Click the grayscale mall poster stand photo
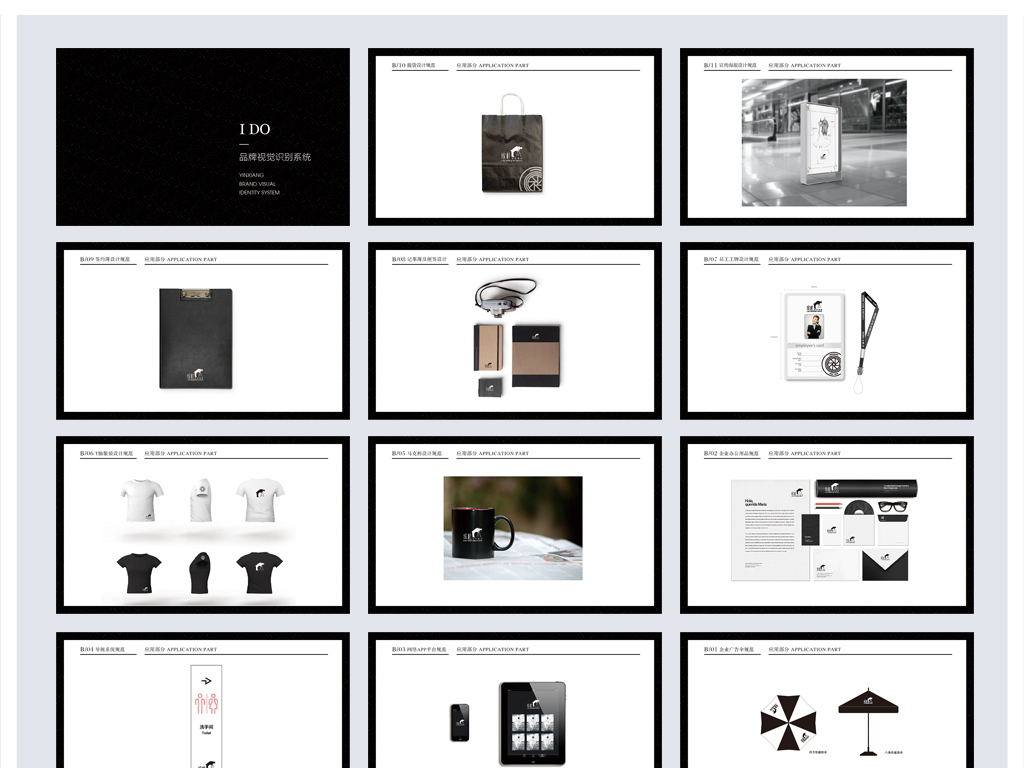This screenshot has width=1024, height=768. pos(824,142)
